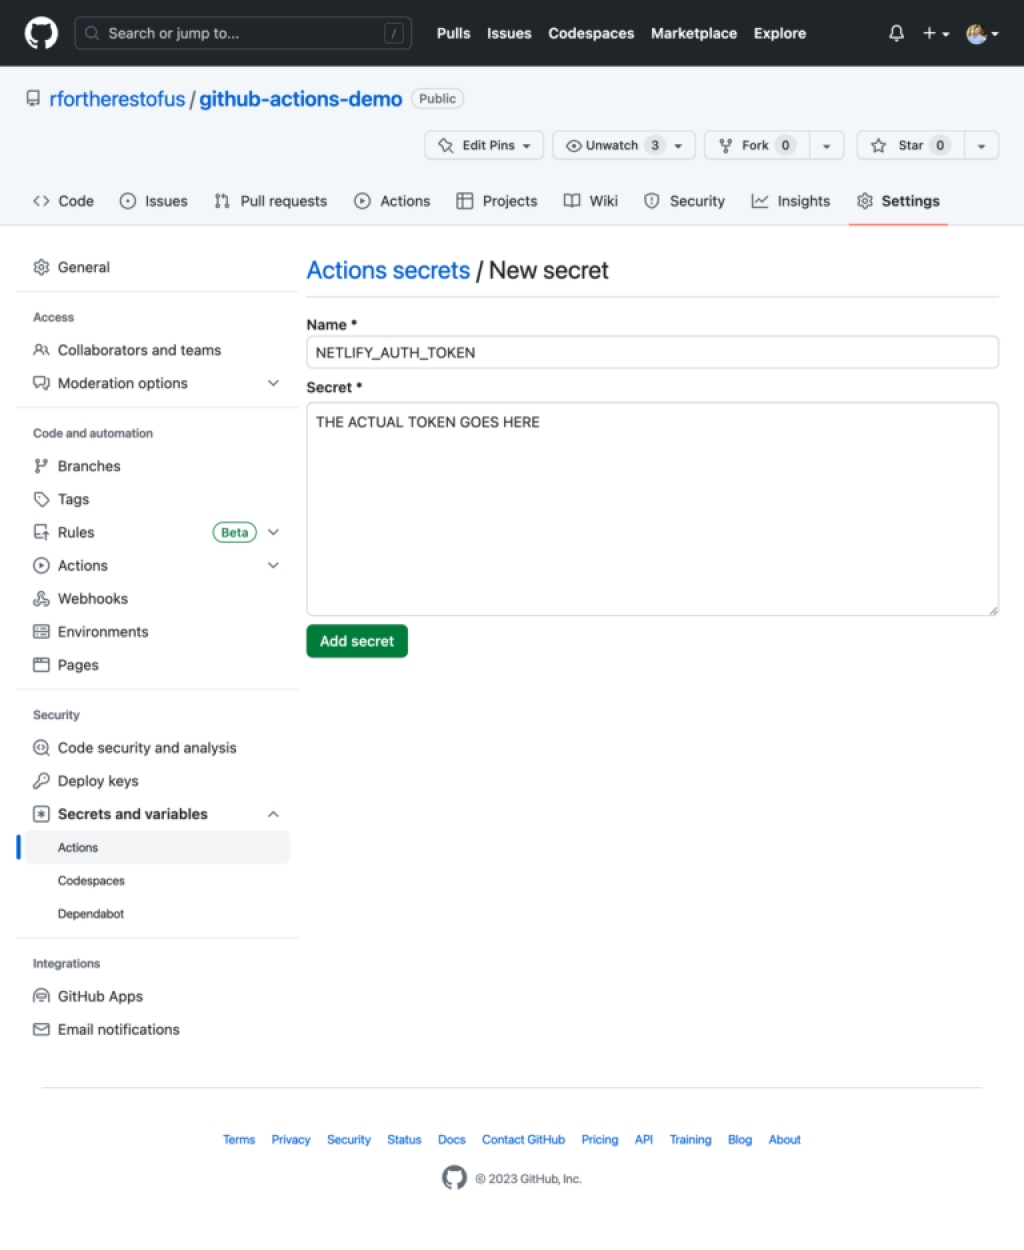Click the sidebar Actions play icon

[41, 565]
